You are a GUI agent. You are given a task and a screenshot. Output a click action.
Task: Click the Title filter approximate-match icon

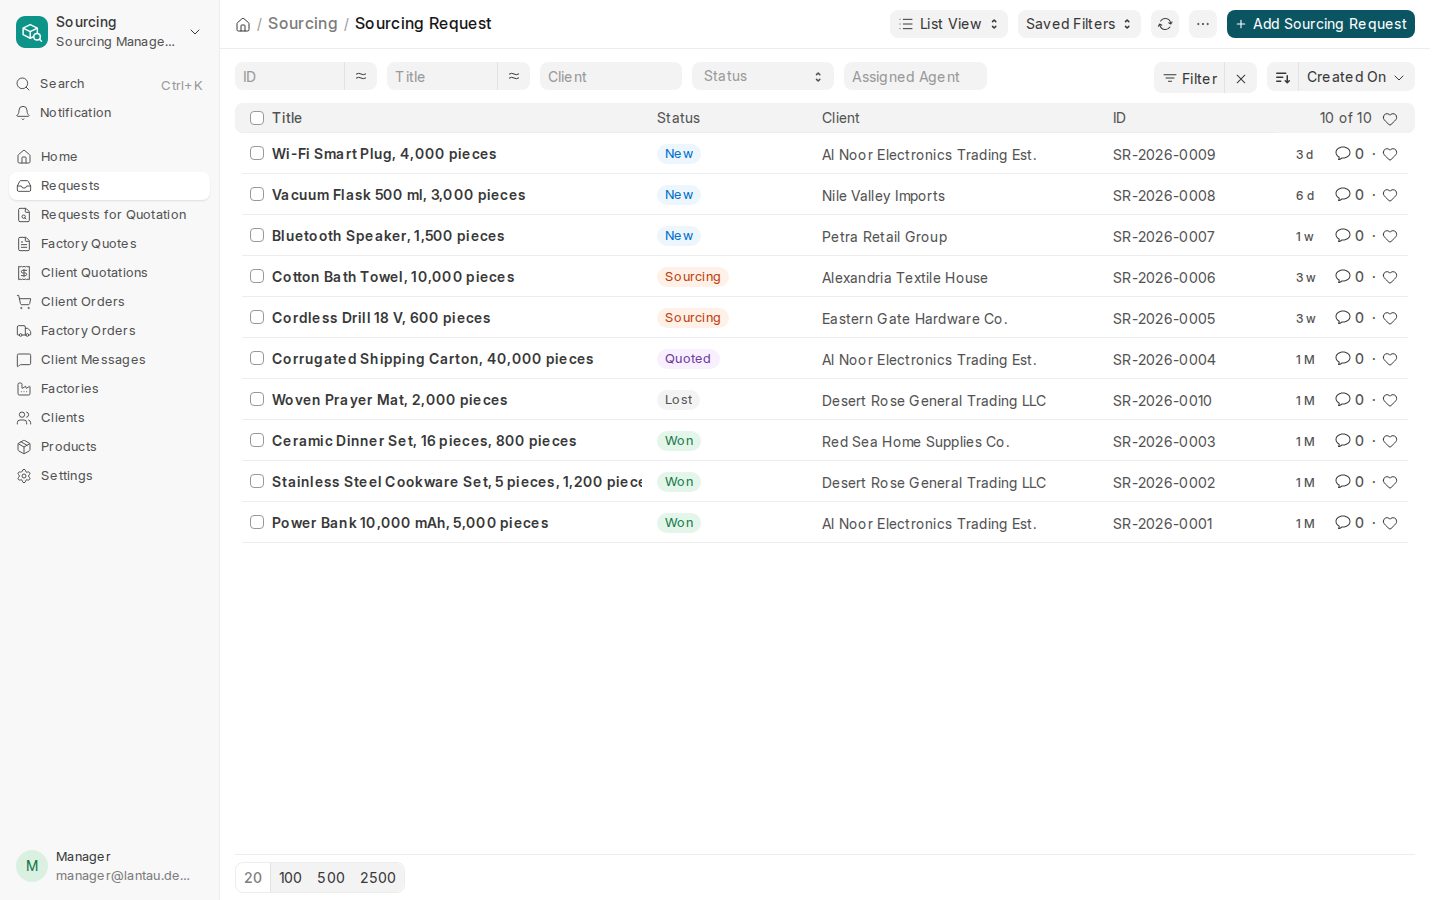click(x=514, y=76)
